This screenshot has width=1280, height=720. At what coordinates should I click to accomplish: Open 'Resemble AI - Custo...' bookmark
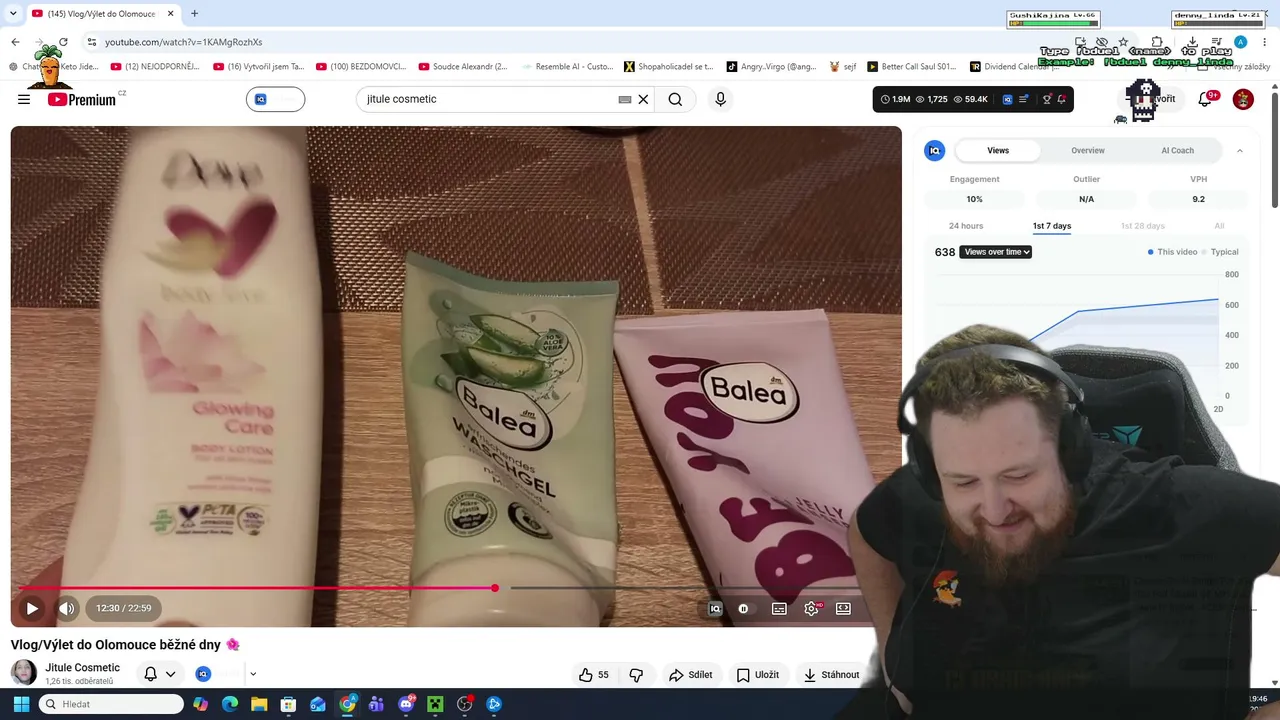click(566, 67)
